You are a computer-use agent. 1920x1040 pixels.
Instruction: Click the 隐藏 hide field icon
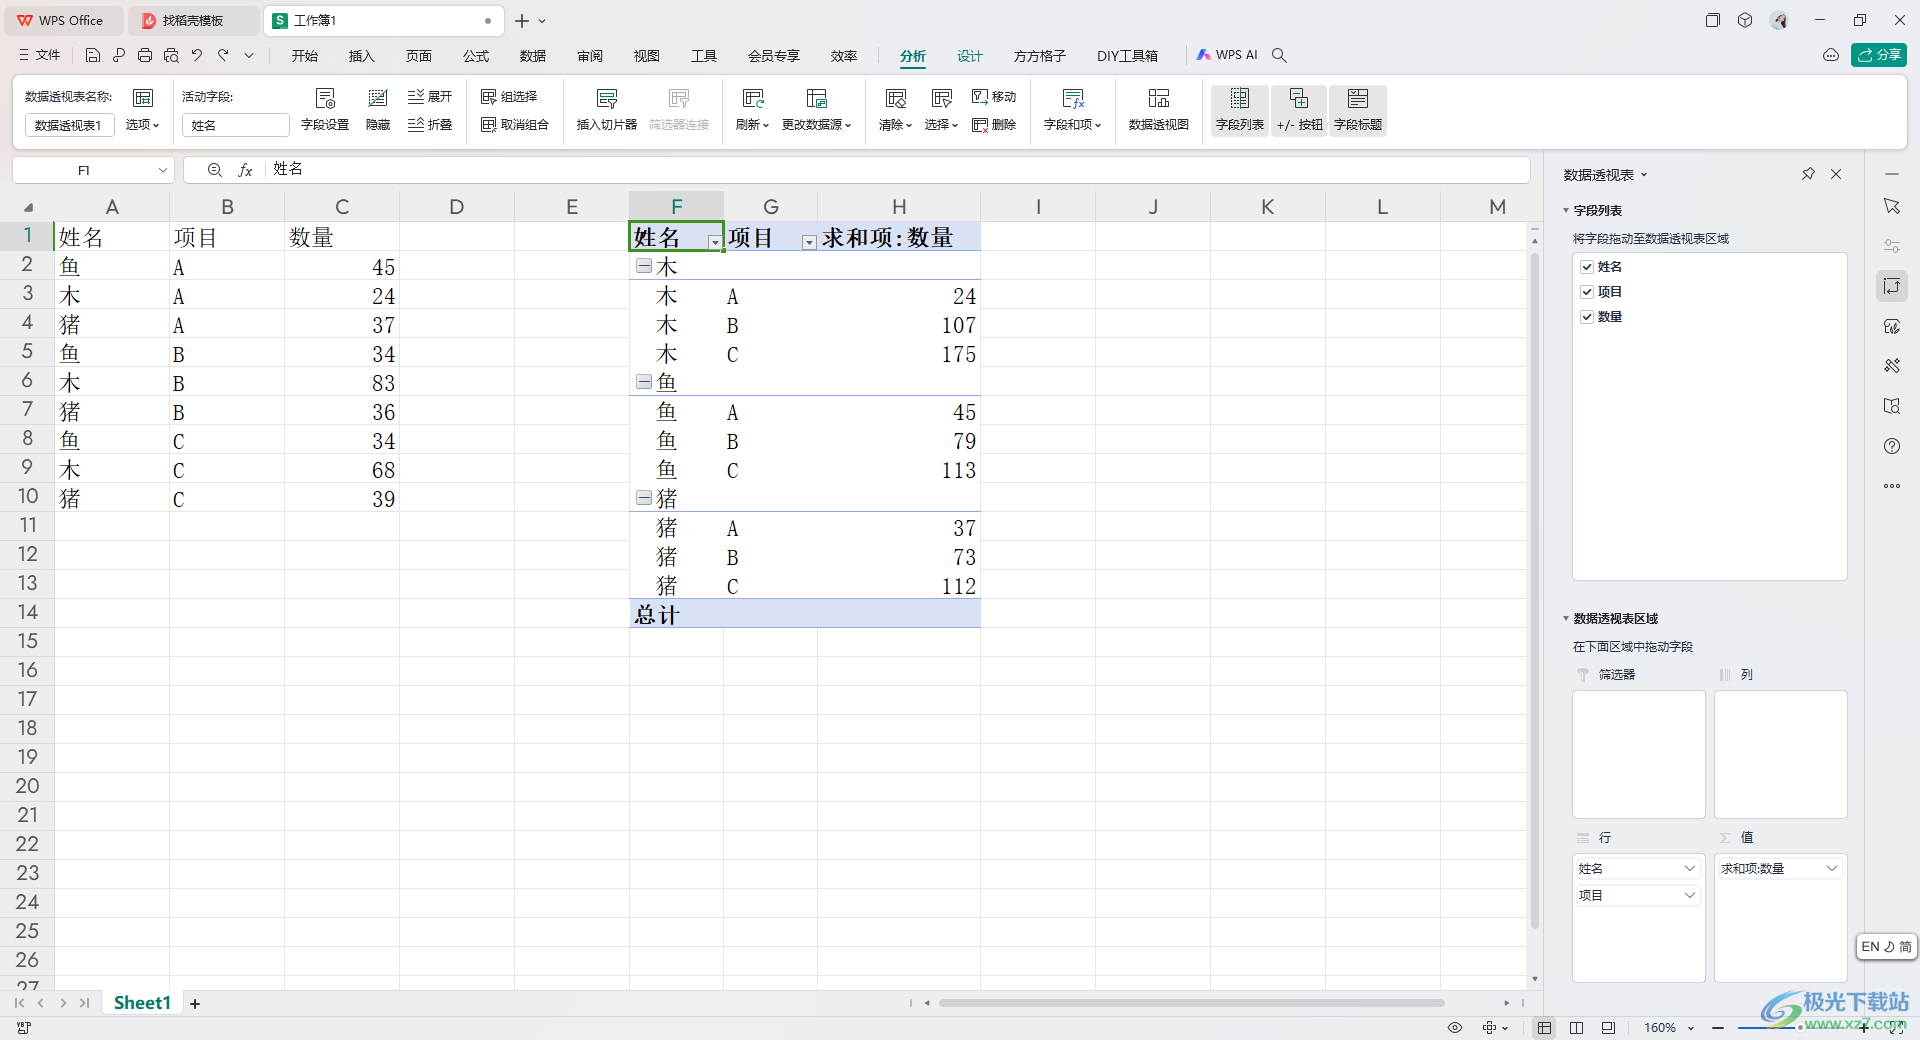pyautogui.click(x=378, y=109)
